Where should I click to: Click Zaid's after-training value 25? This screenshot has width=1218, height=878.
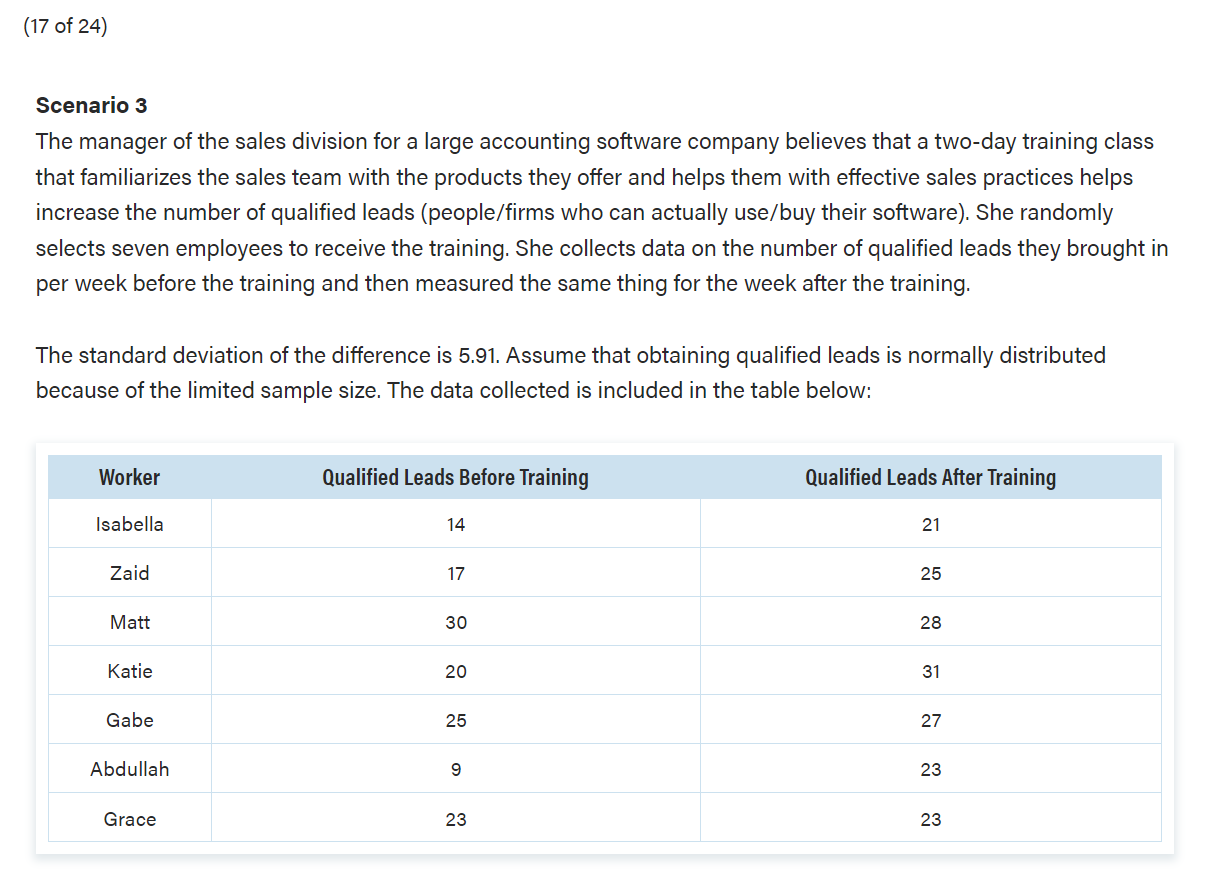click(x=931, y=573)
